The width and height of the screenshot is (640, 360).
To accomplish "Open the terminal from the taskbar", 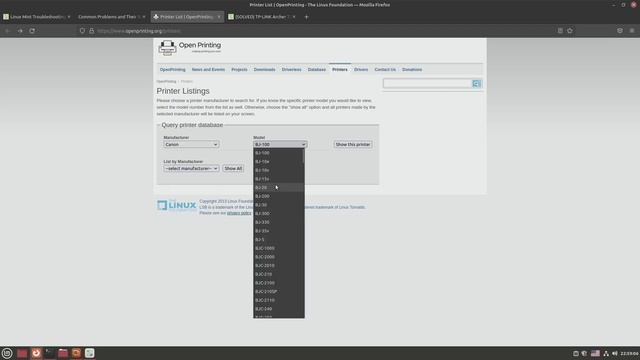I will click(x=49, y=353).
